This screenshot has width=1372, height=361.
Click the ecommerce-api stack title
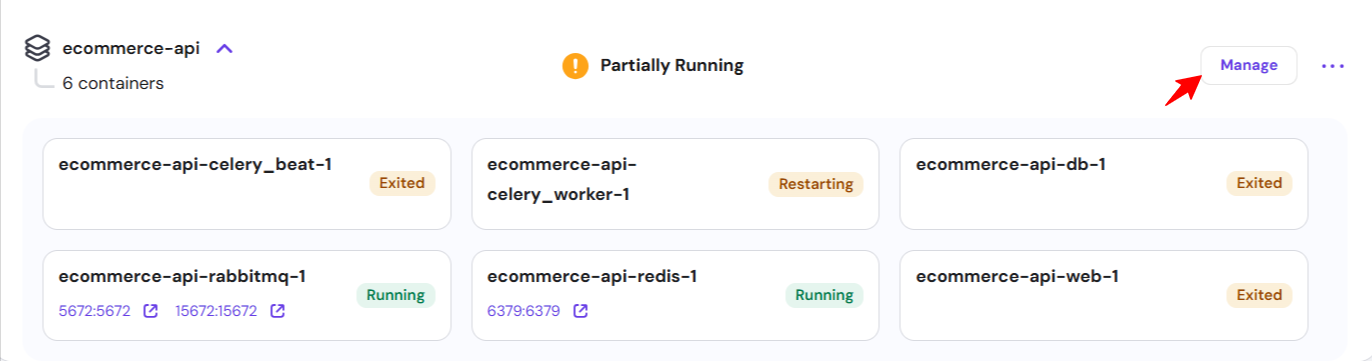(131, 48)
